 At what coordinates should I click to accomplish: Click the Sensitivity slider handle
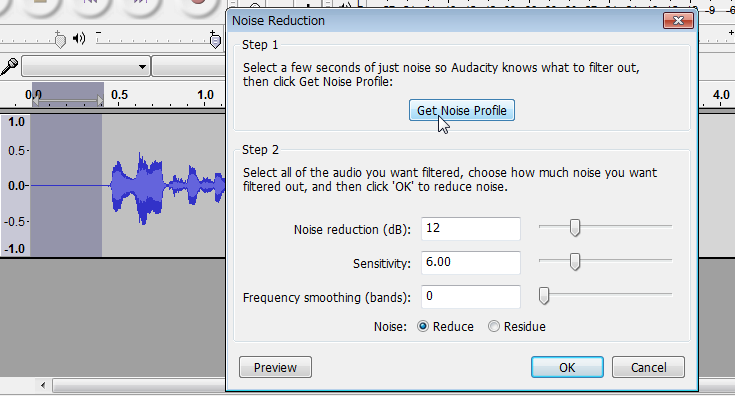tap(575, 262)
